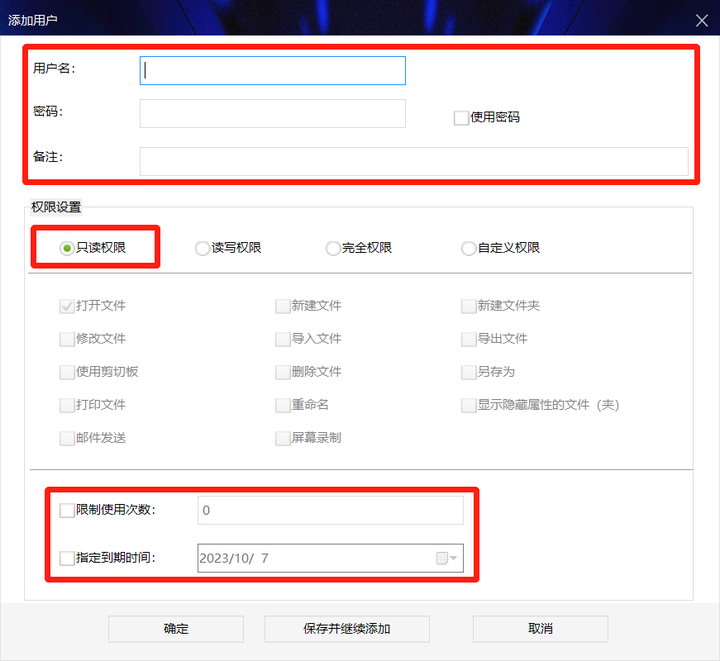The image size is (720, 661).
Task: Open the expiration date calendar dropdown
Action: pos(446,558)
